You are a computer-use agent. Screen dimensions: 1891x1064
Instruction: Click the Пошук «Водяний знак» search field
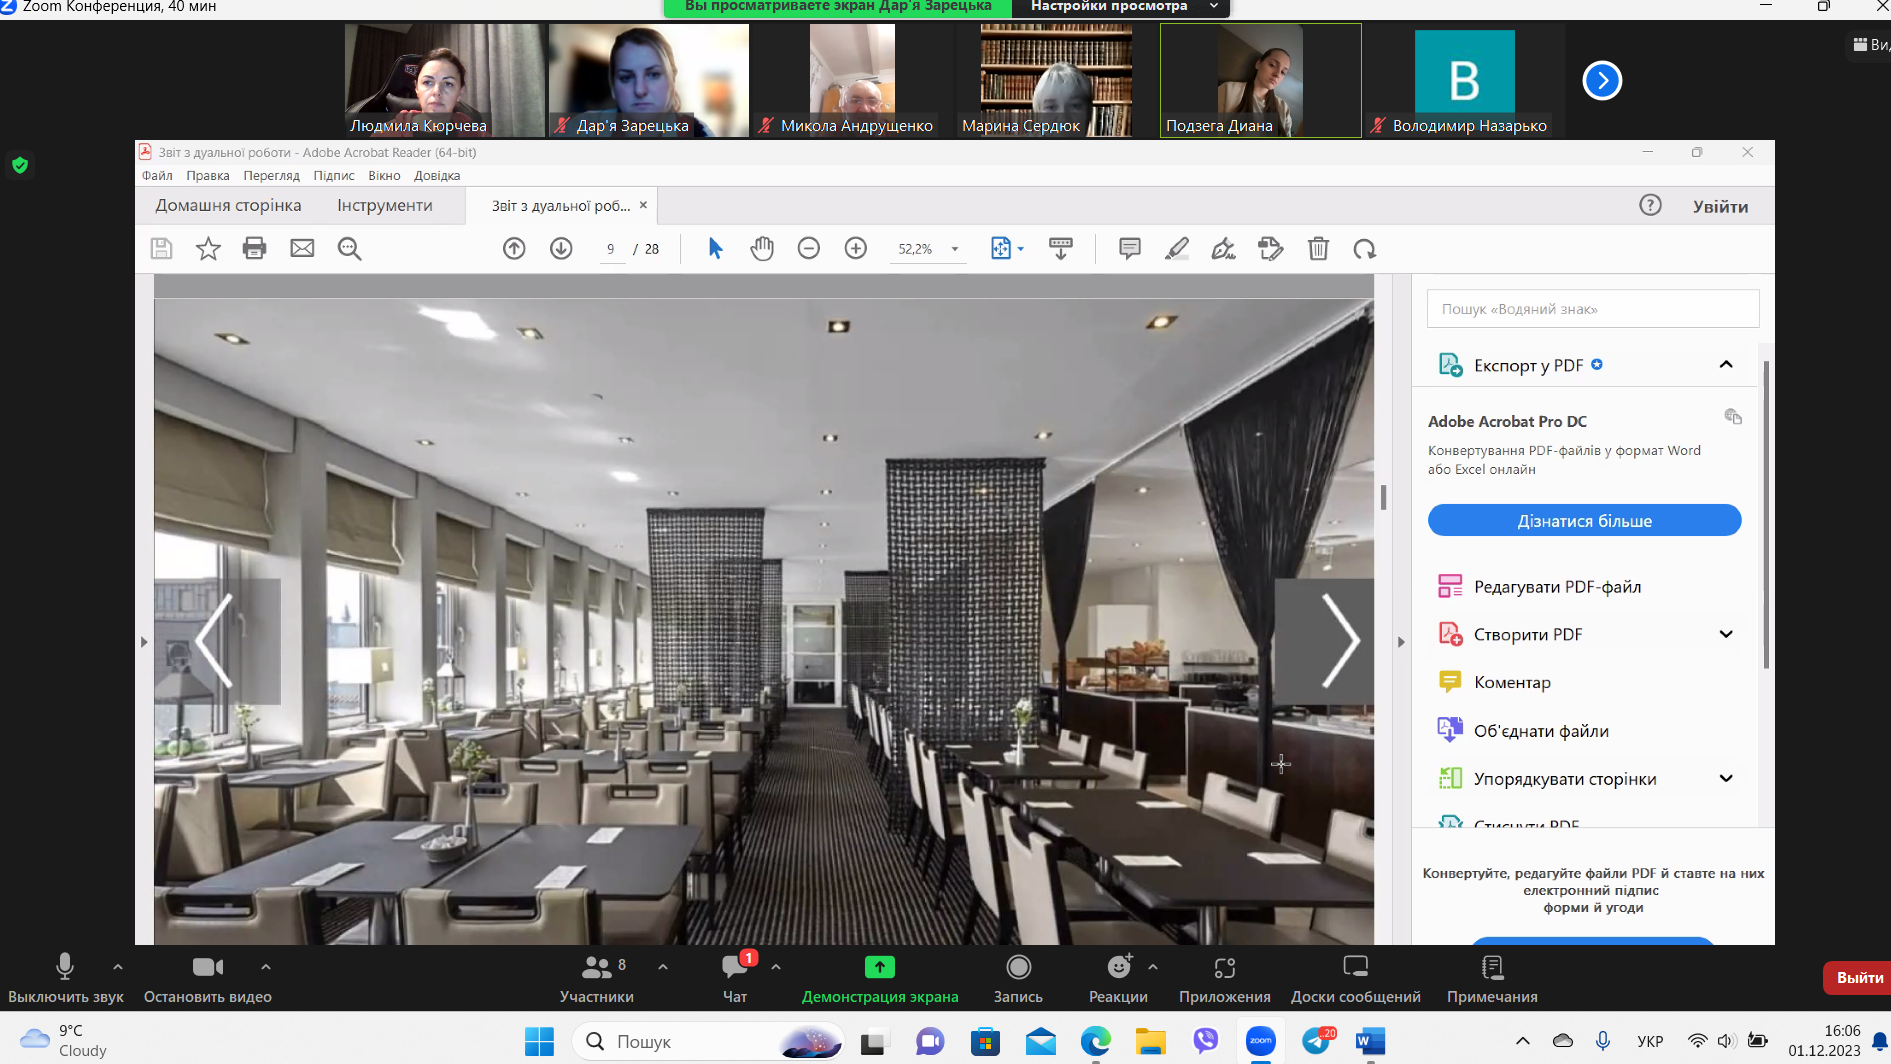(x=1592, y=309)
